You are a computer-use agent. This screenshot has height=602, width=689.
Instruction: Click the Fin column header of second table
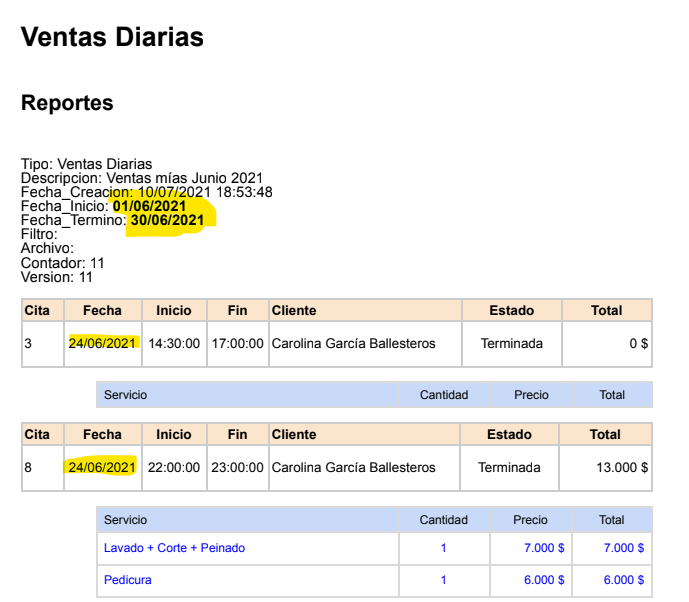coord(237,435)
